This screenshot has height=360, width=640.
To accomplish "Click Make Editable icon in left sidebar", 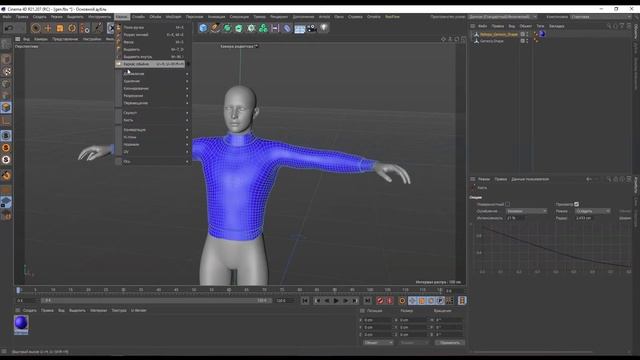I will pyautogui.click(x=6, y=44).
